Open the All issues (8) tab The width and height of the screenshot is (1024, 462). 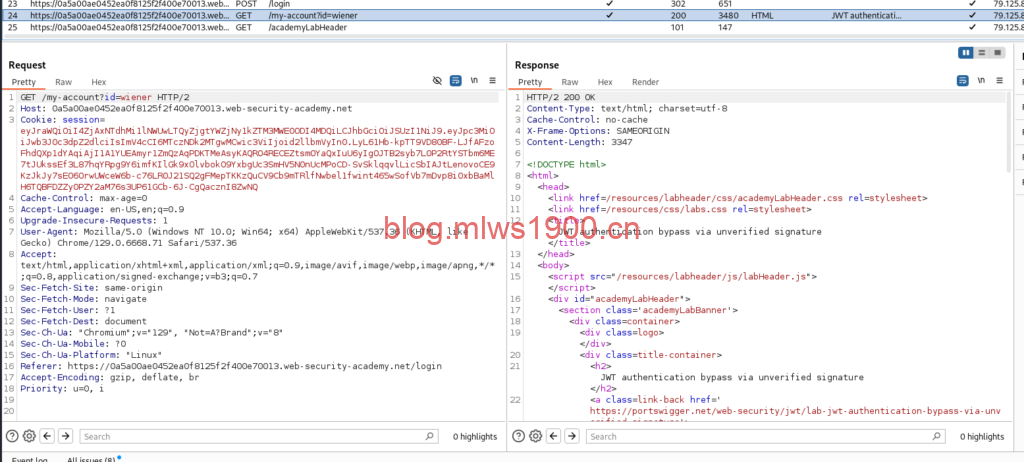(x=91, y=459)
